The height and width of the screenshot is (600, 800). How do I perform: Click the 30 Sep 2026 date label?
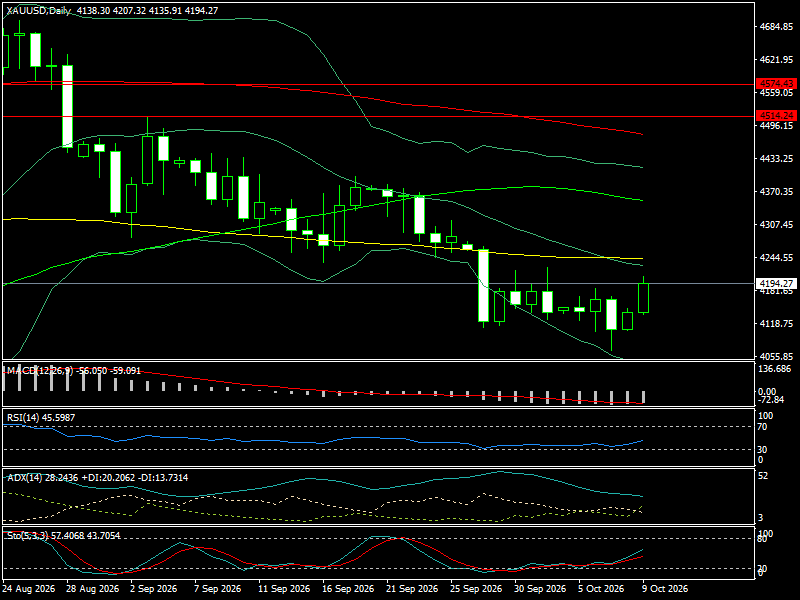(540, 589)
